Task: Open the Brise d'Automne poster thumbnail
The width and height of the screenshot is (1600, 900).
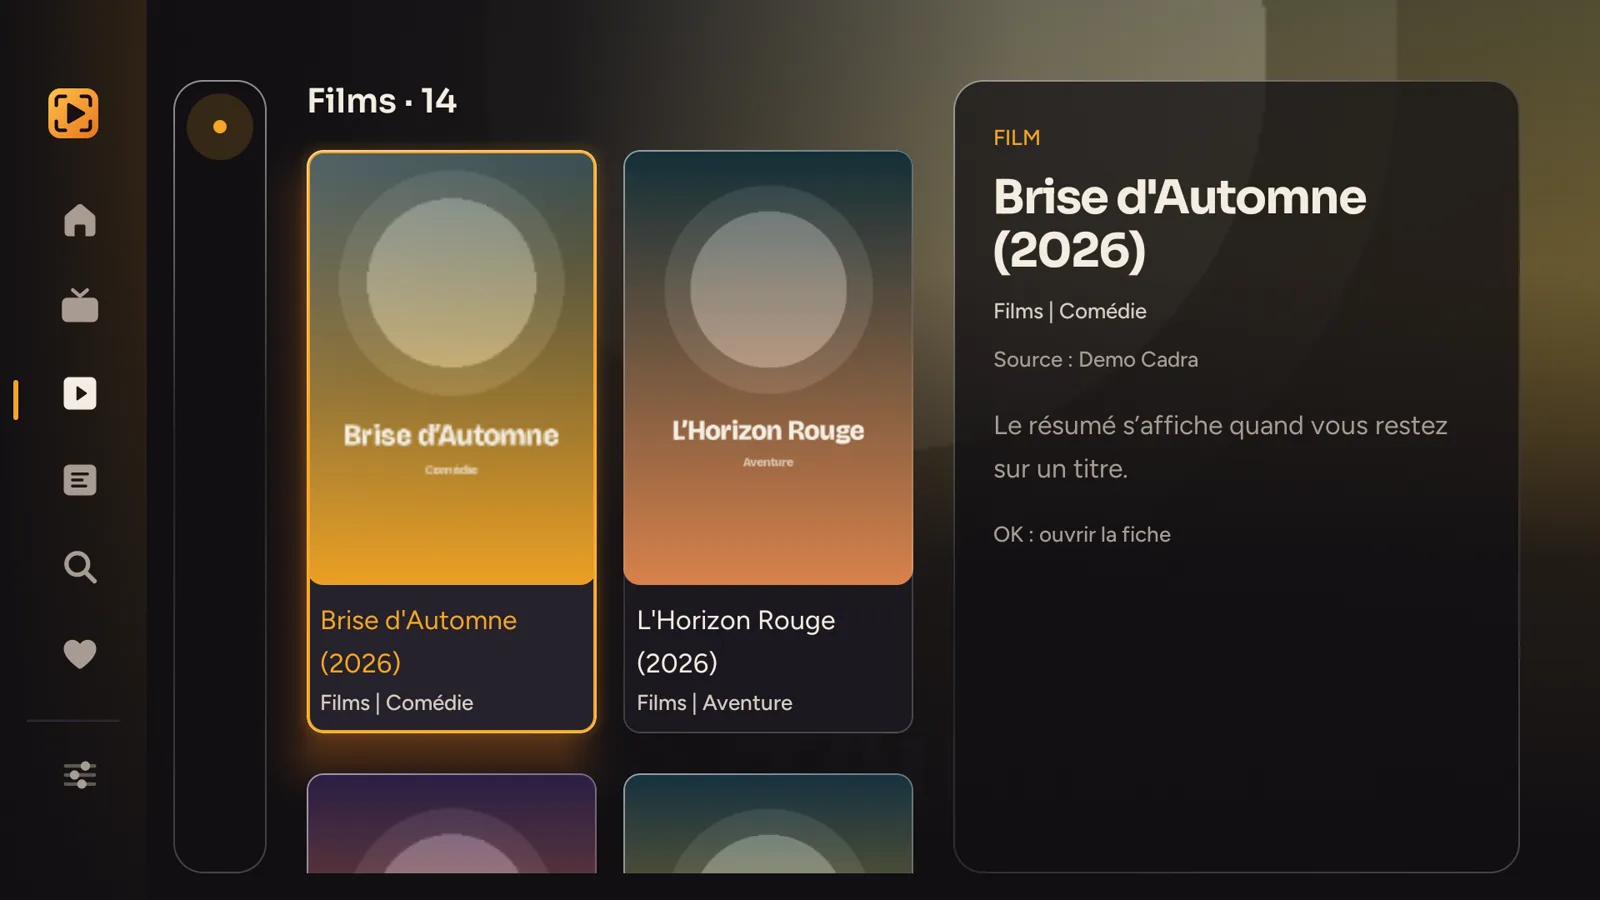Action: (452, 368)
